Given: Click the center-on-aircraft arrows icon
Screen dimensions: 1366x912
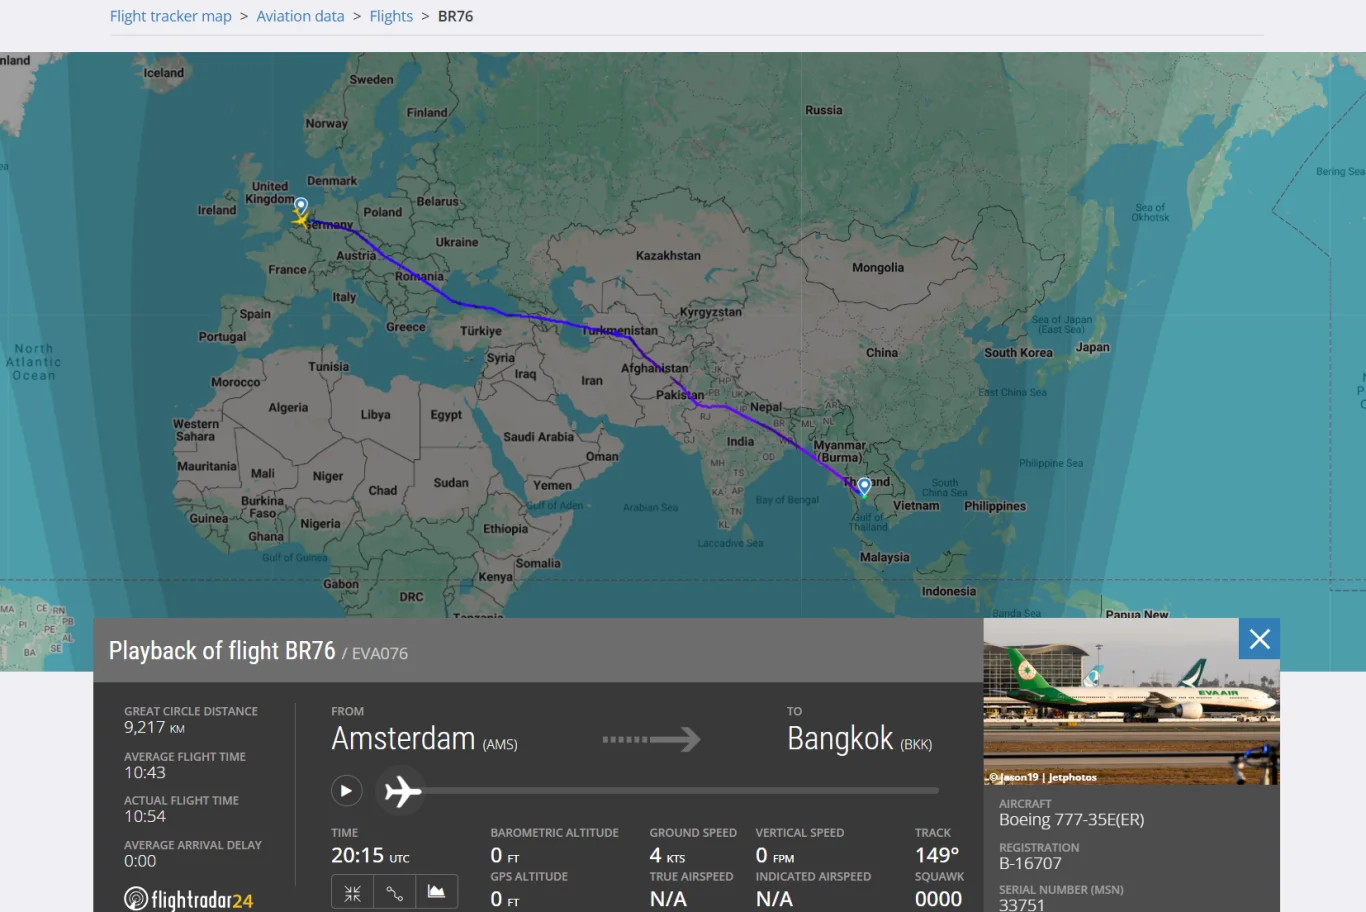Looking at the screenshot, I should click(x=353, y=892).
